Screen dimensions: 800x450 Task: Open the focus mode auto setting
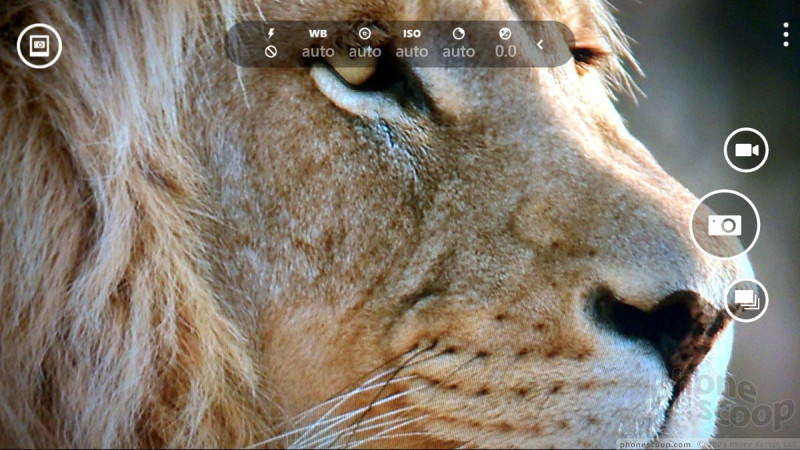pos(365,43)
